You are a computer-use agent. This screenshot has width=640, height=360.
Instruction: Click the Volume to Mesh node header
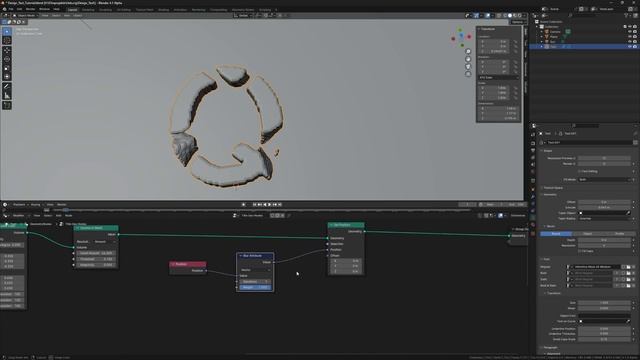(96, 228)
